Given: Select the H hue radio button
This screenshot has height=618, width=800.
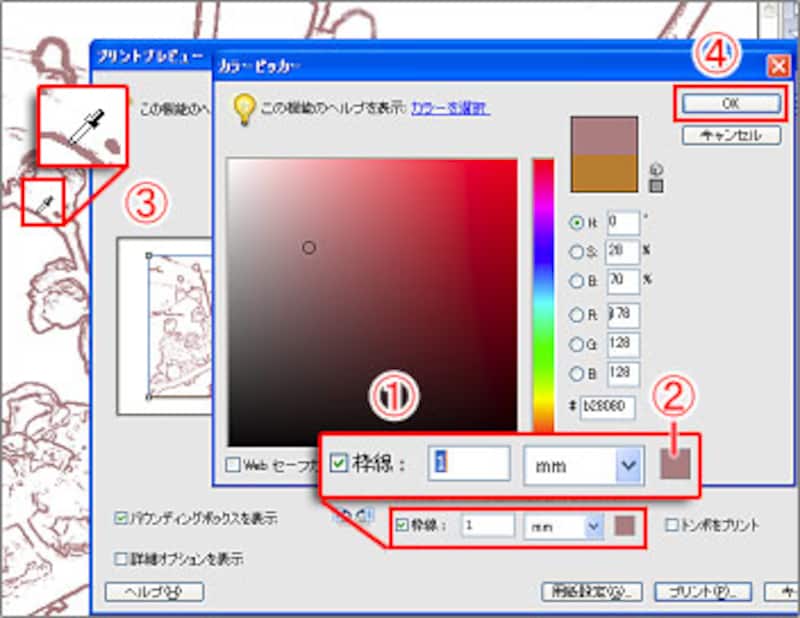Looking at the screenshot, I should pyautogui.click(x=577, y=223).
